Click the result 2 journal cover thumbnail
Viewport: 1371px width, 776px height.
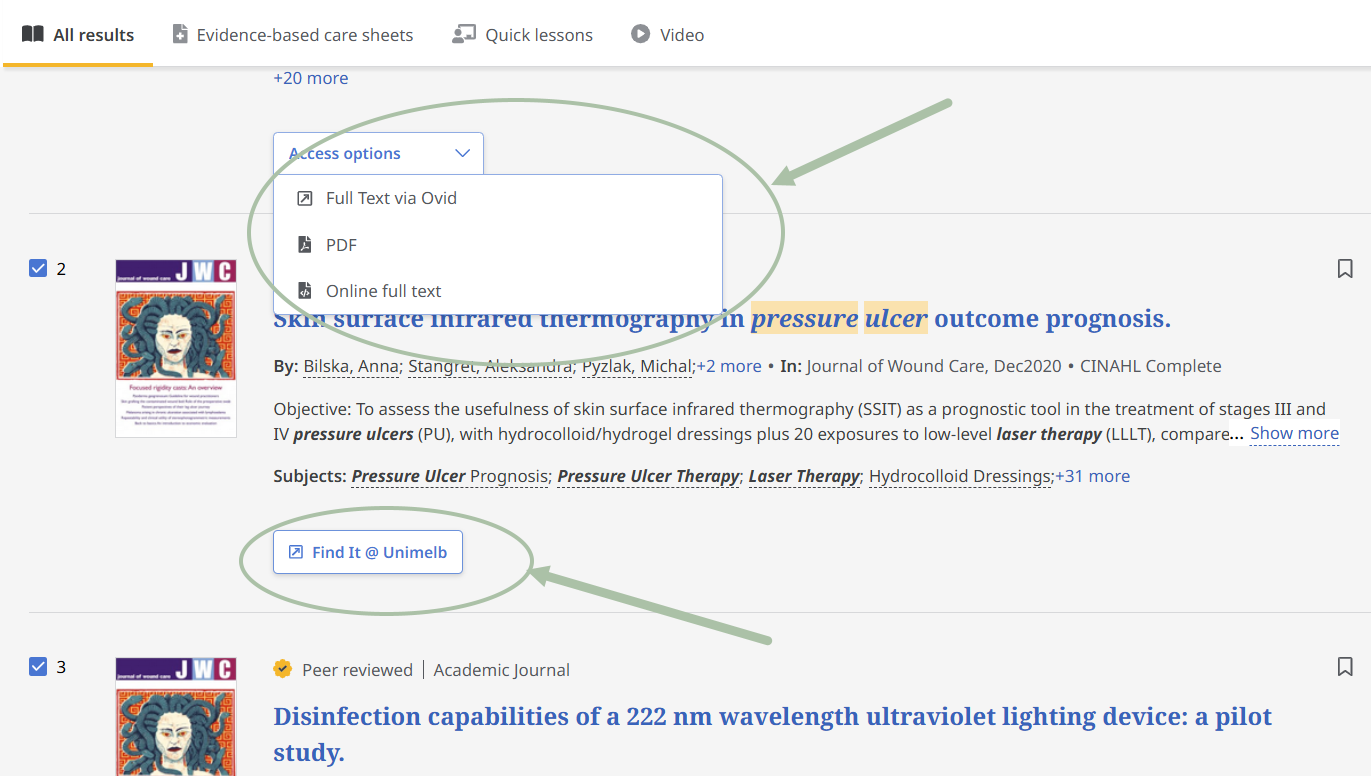(x=176, y=348)
